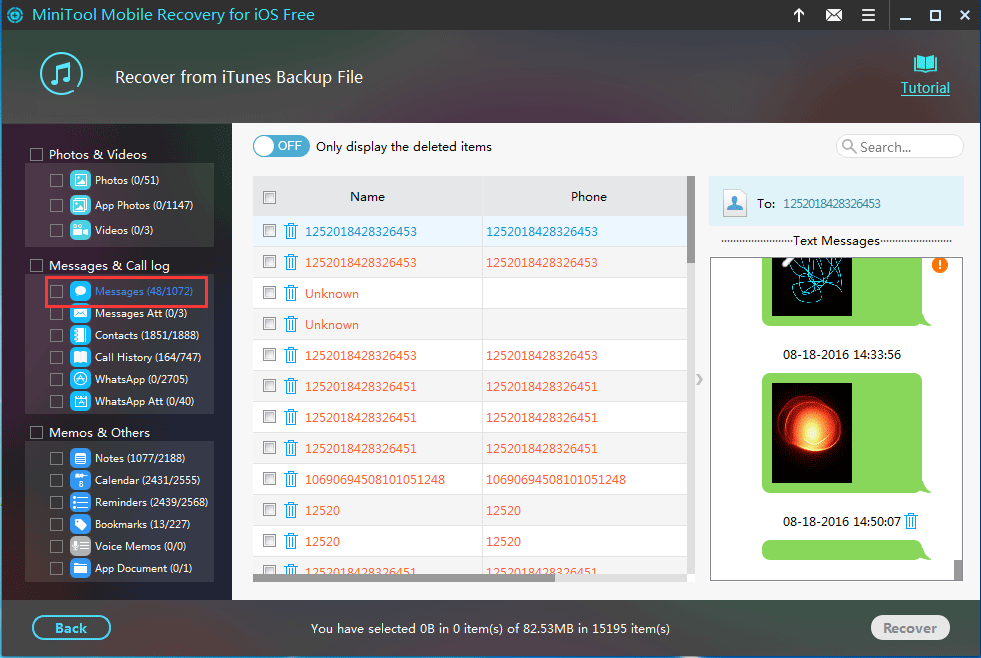Open the hamburger menu in the title bar

869,15
